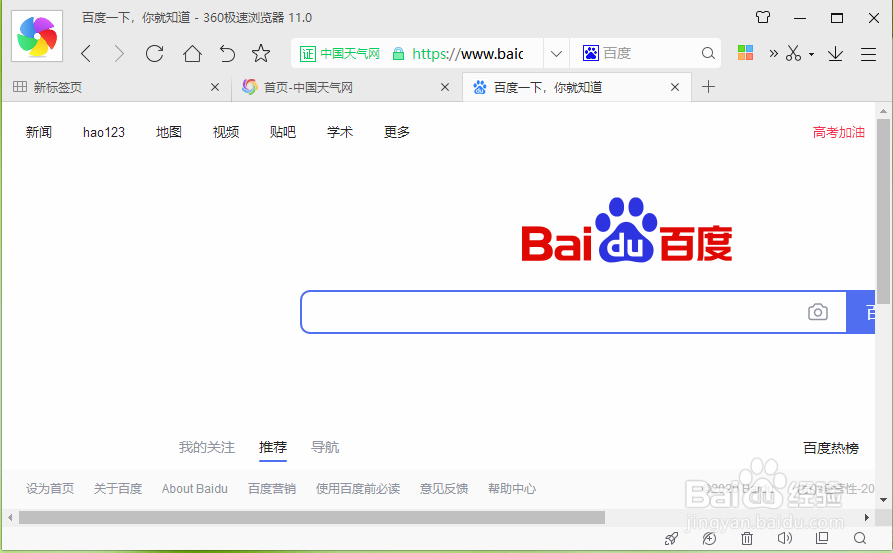Open the 新闻 link
Image resolution: width=893 pixels, height=553 pixels.
tap(39, 132)
